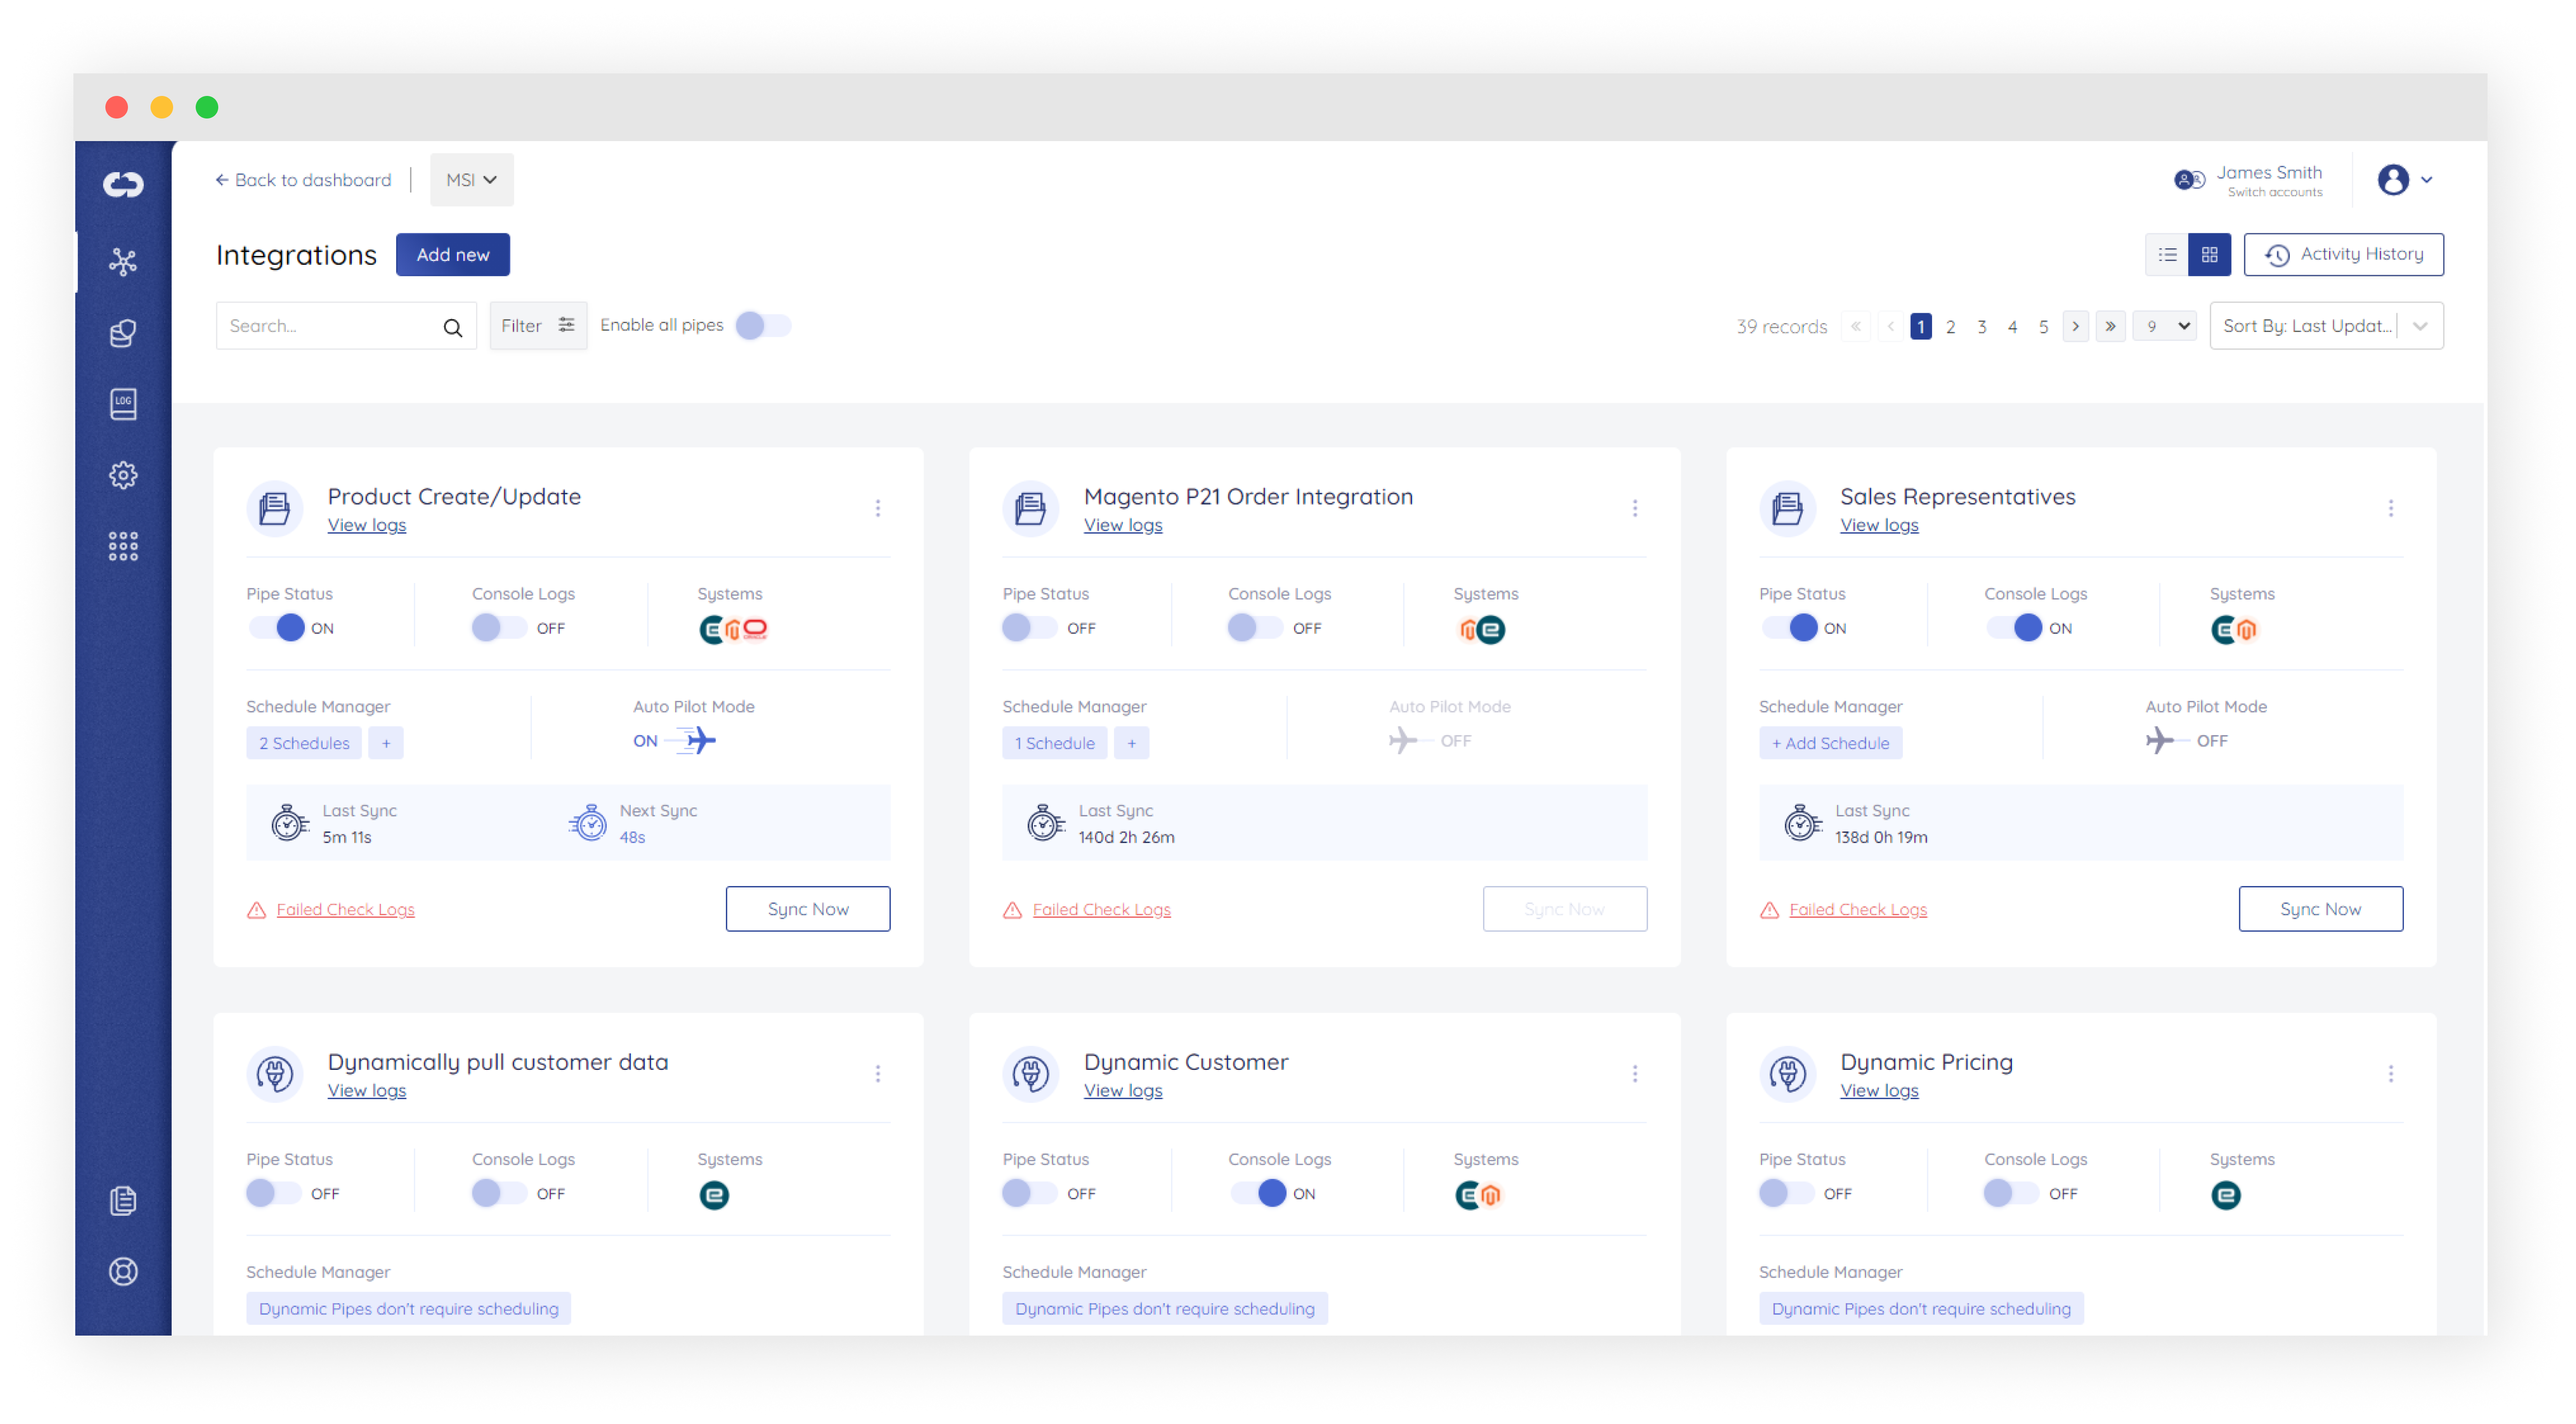This screenshot has height=1424, width=2576.
Task: Open three-dot menu on Sales Representatives card
Action: click(2390, 508)
